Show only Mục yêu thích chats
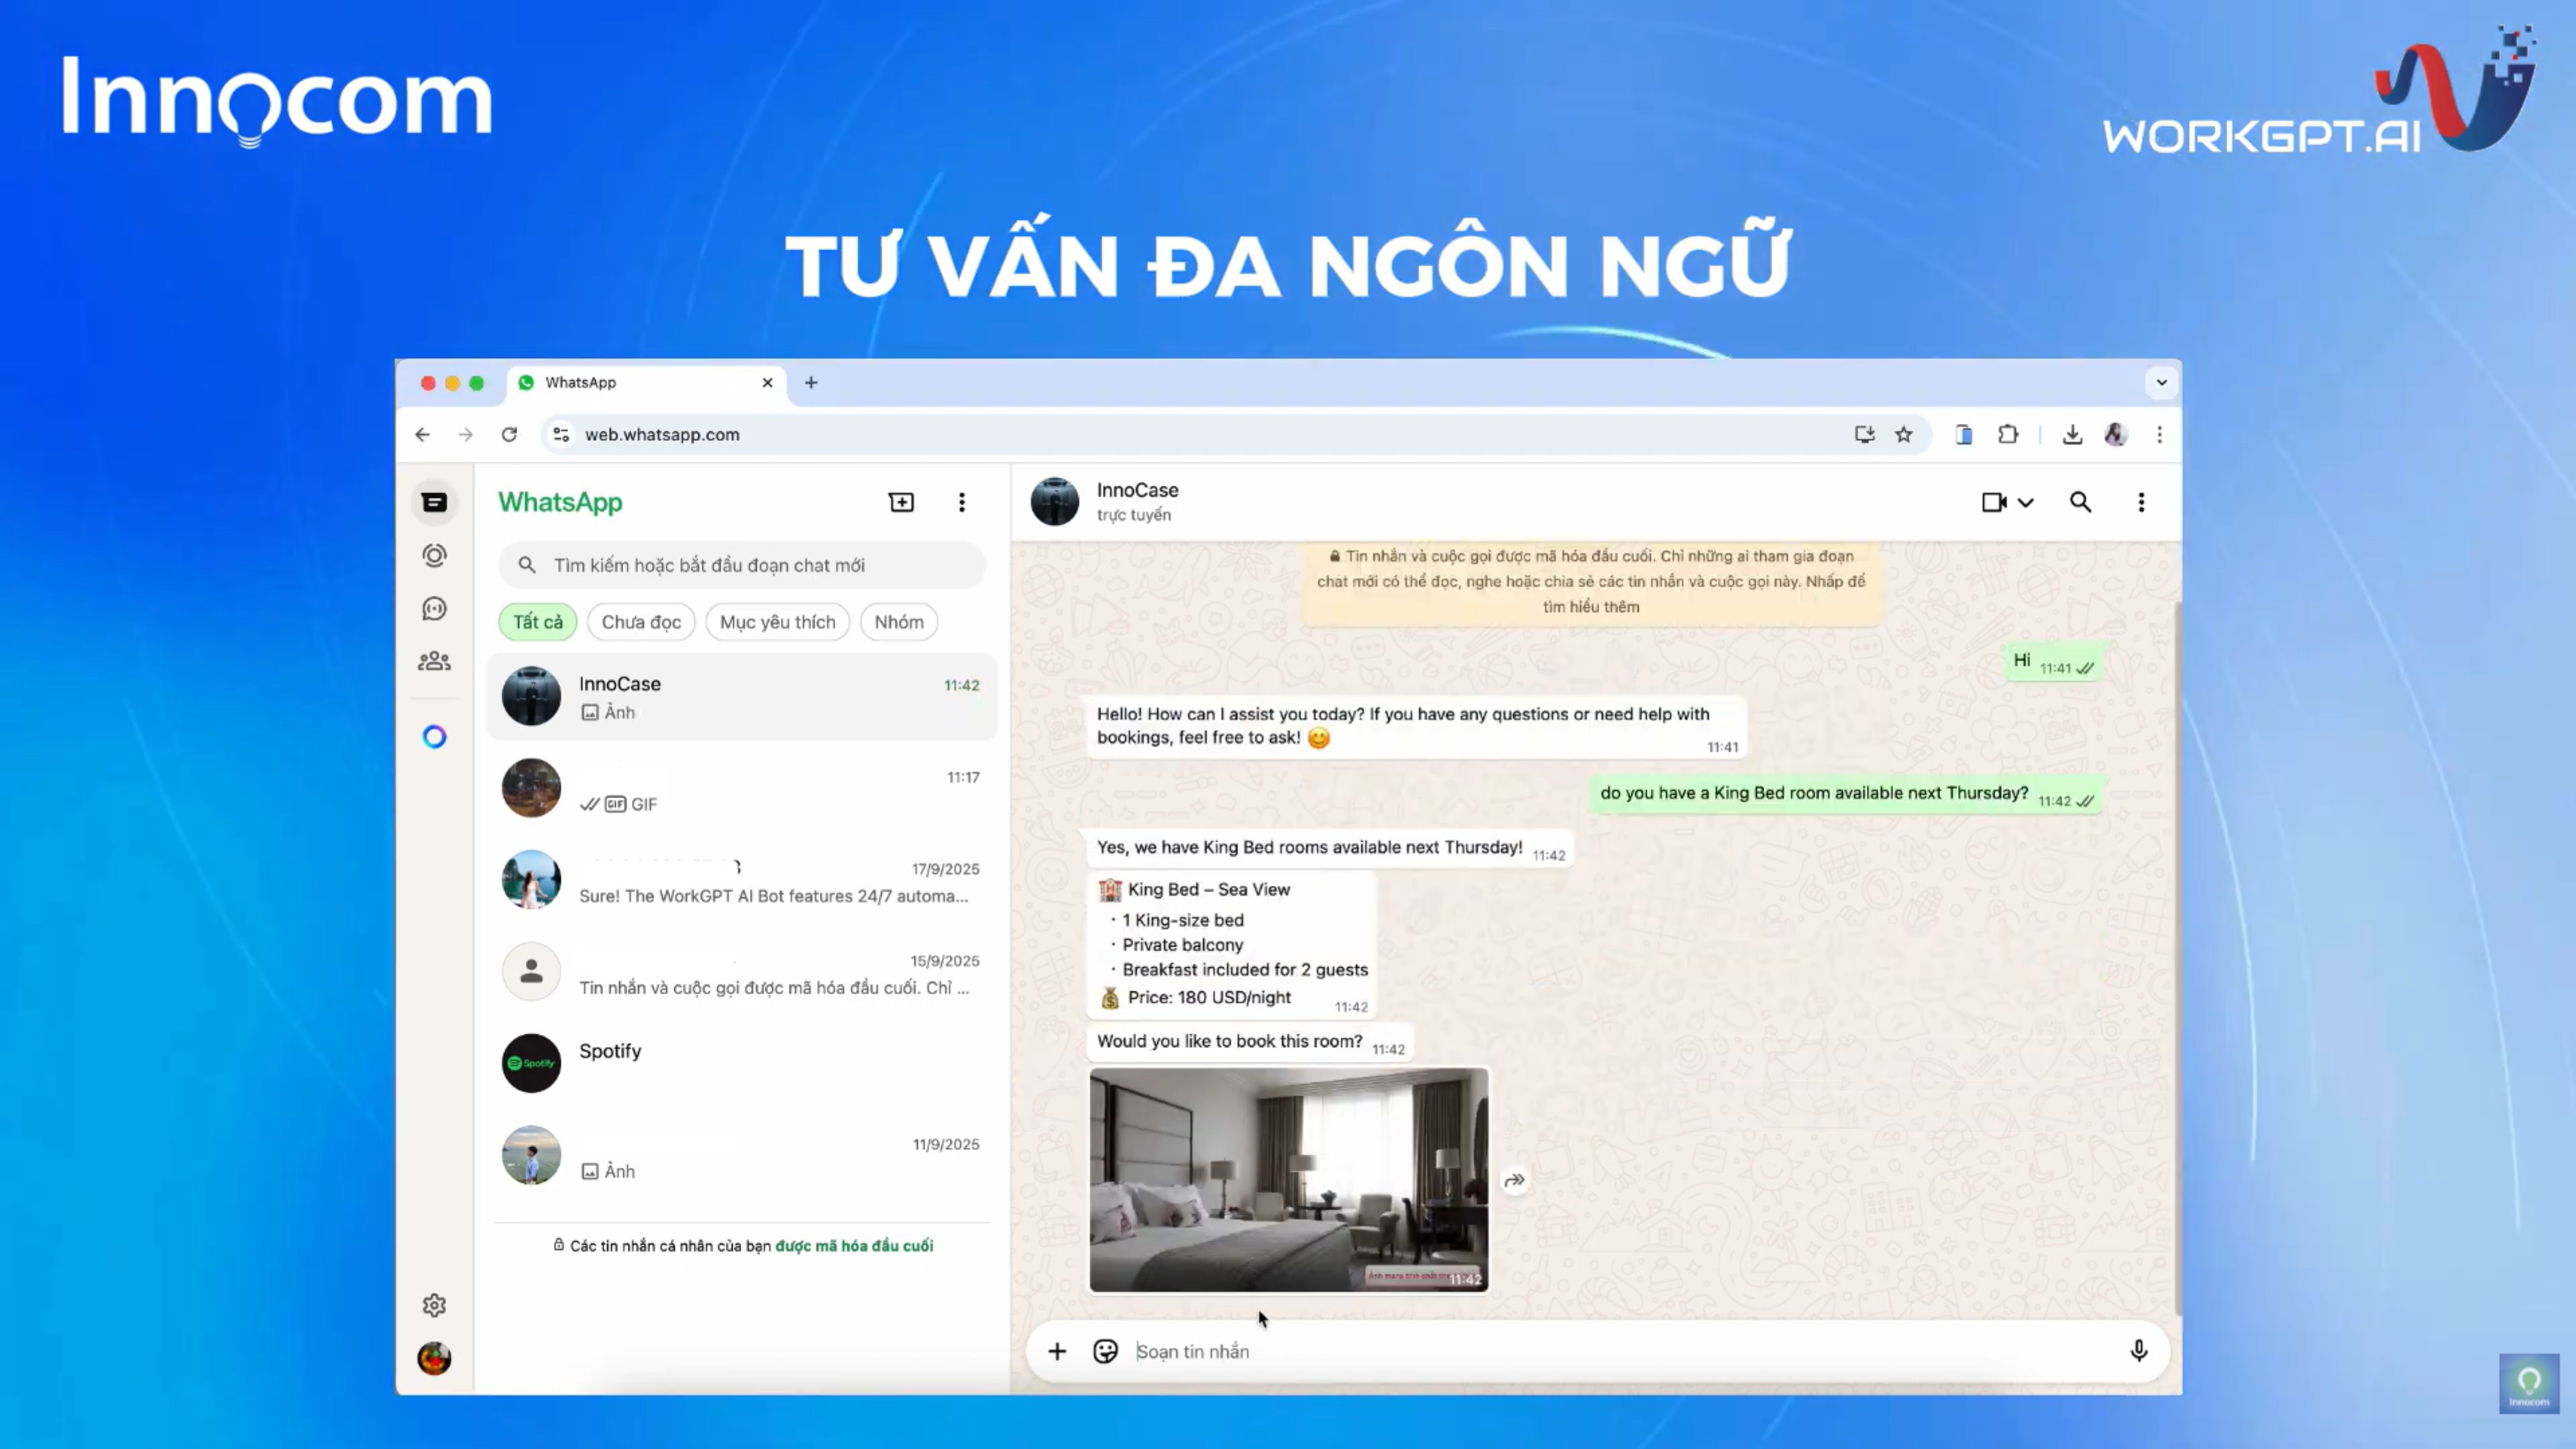The width and height of the screenshot is (2576, 1449). point(777,621)
